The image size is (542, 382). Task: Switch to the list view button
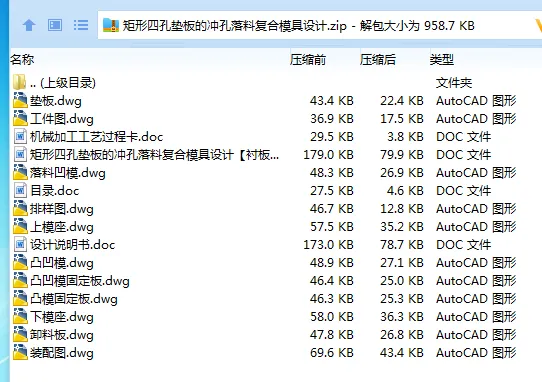coord(81,25)
